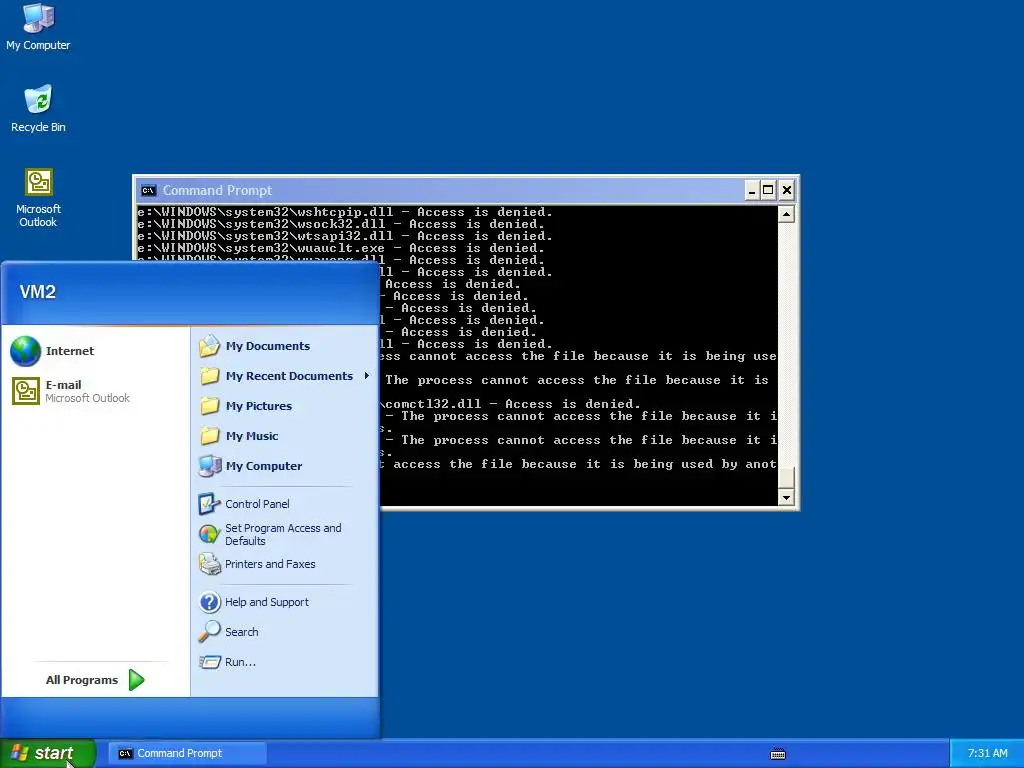The height and width of the screenshot is (768, 1024).
Task: Click the Printers and Faxes icon
Action: click(209, 564)
